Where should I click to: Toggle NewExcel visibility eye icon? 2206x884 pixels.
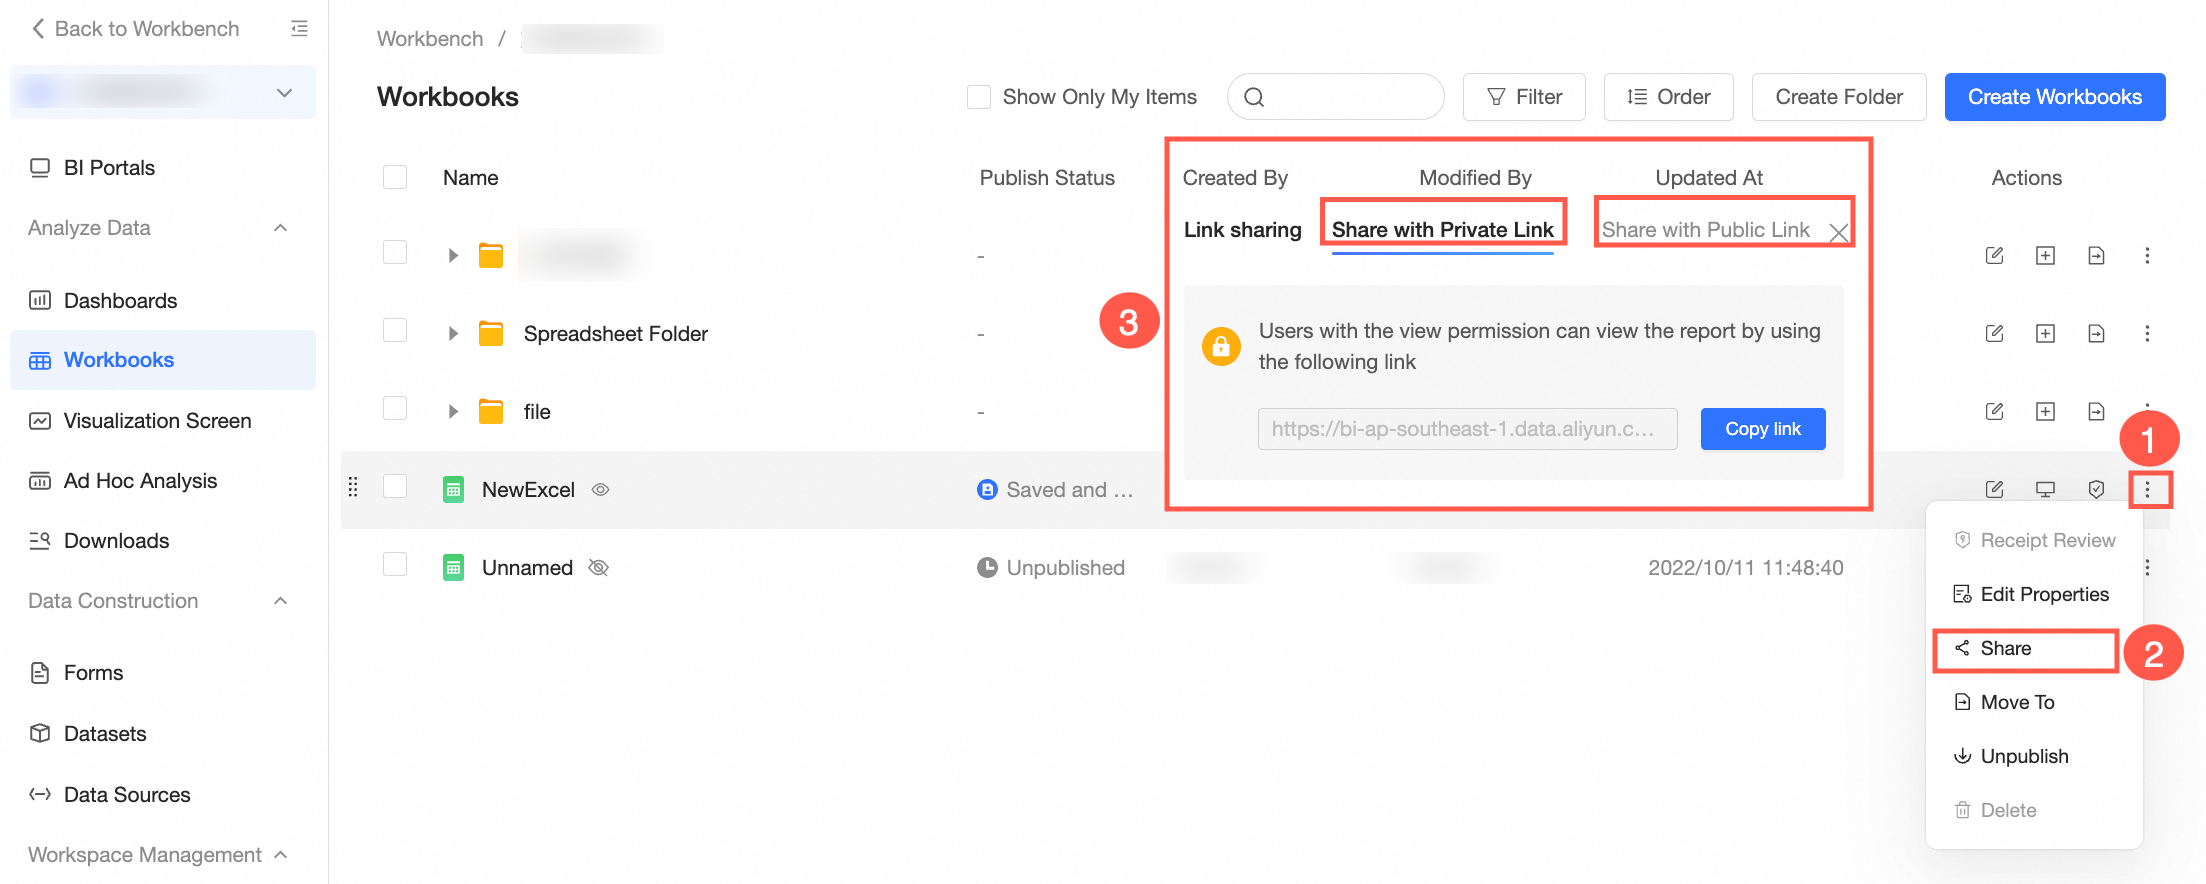pyautogui.click(x=600, y=490)
